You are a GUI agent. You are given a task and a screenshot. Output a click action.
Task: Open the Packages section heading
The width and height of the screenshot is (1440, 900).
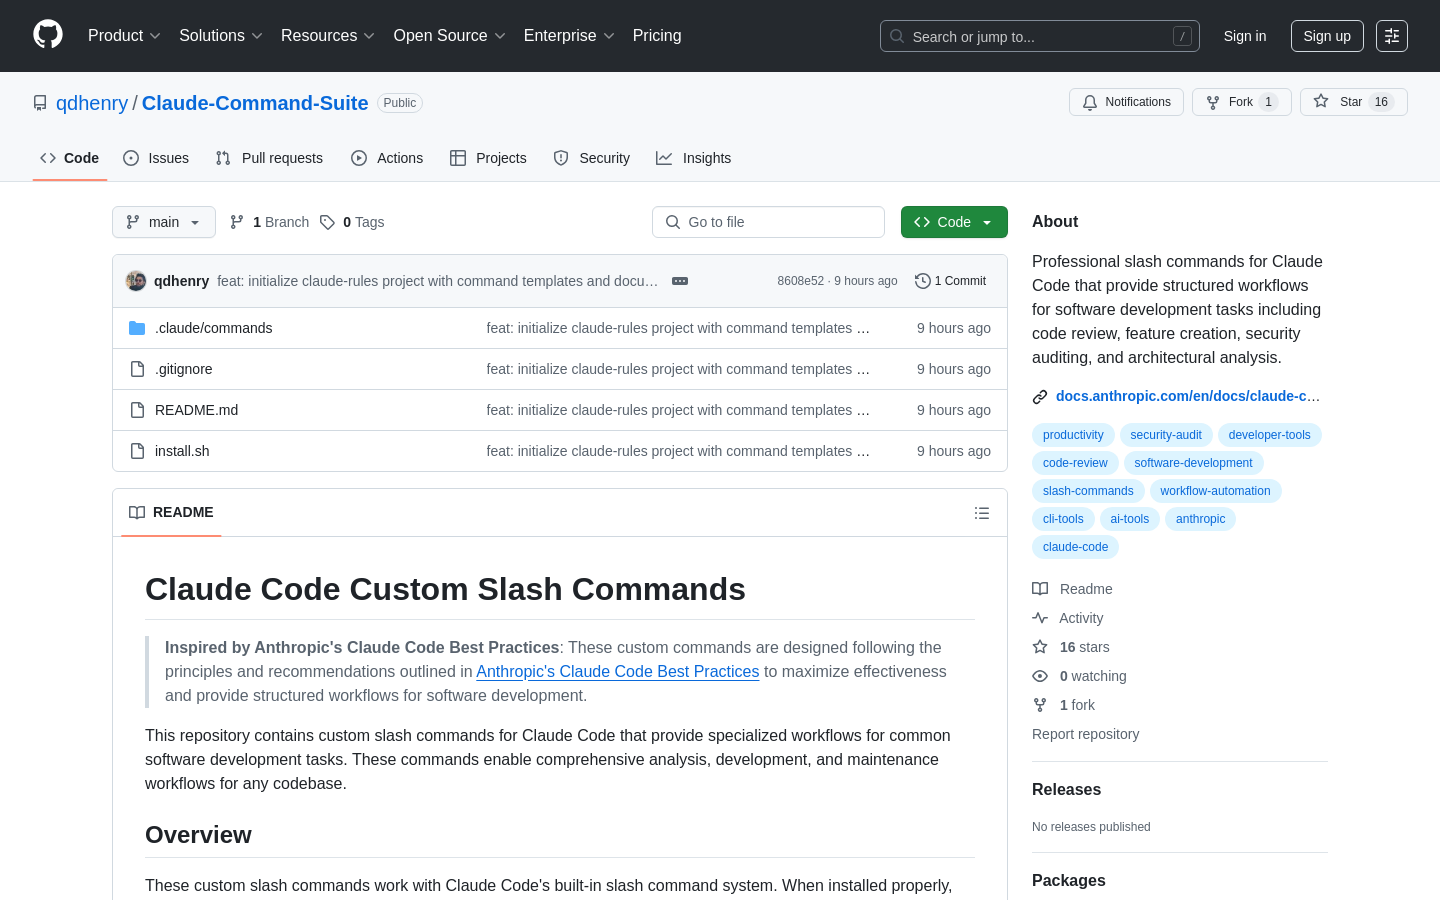(1068, 880)
